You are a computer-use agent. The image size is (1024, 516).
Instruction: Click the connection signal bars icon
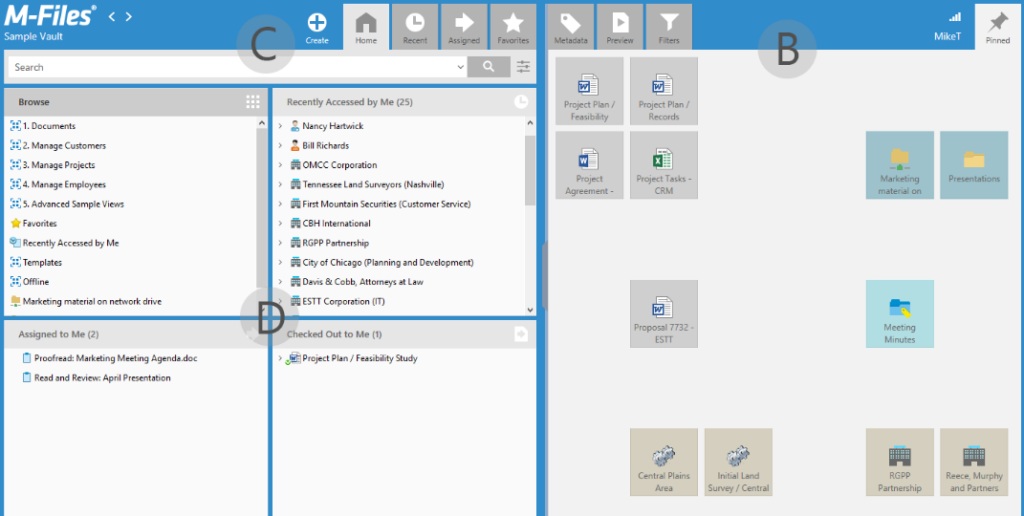pos(955,17)
